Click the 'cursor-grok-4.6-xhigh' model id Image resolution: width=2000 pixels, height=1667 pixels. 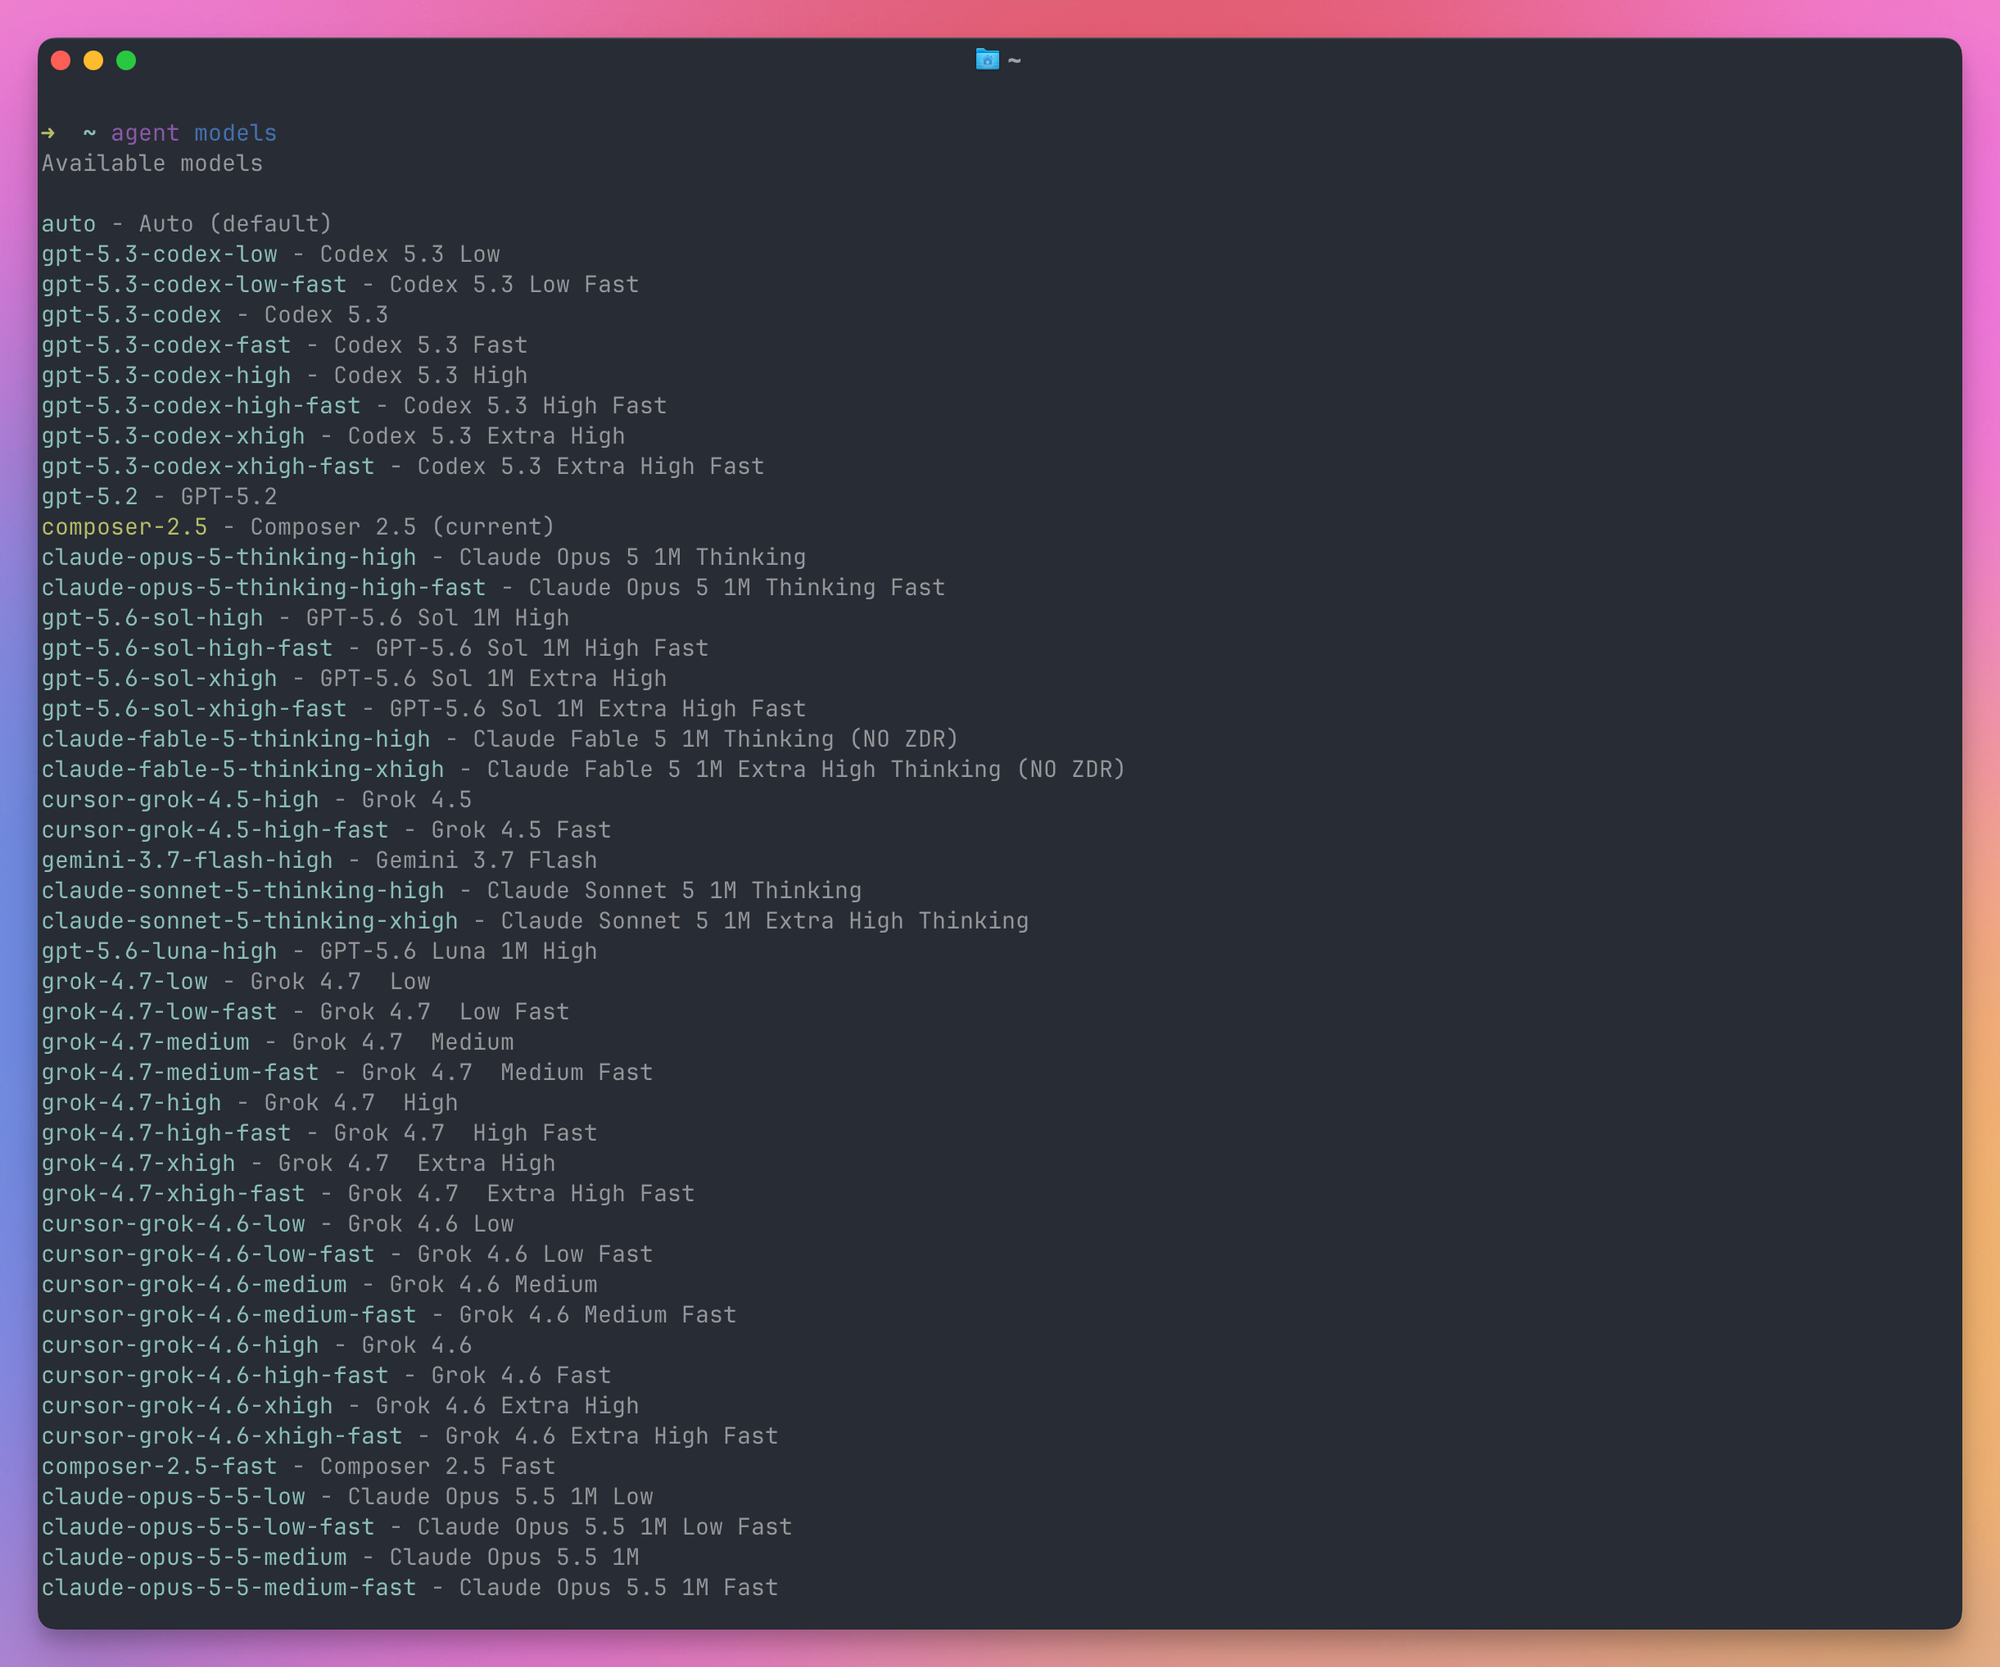pos(187,1407)
